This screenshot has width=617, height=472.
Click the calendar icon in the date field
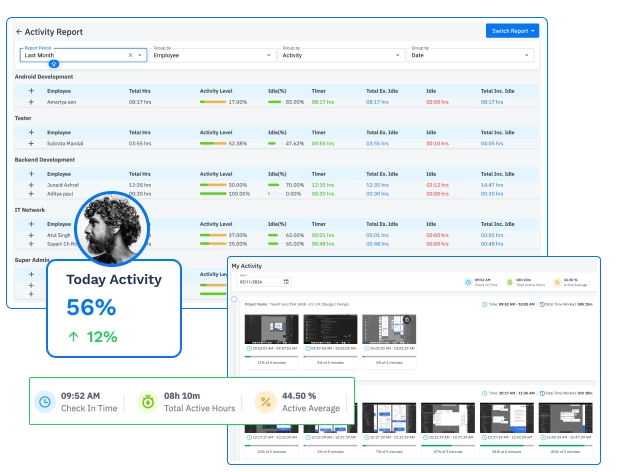[286, 282]
